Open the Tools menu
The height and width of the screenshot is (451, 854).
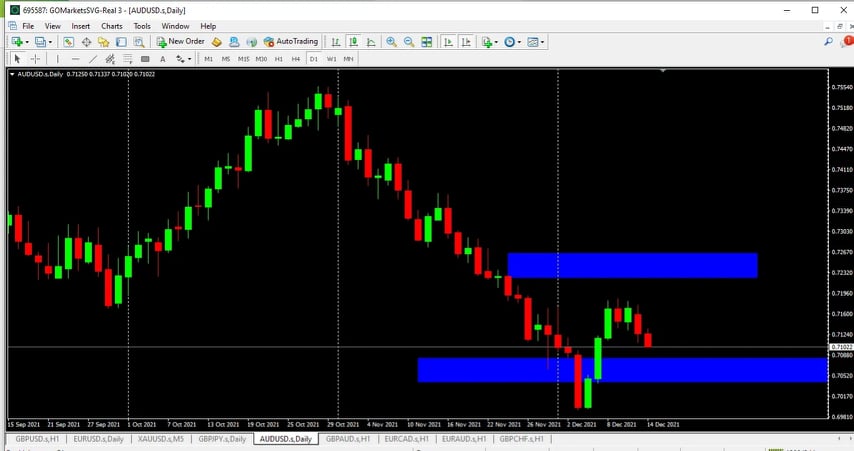pos(142,26)
